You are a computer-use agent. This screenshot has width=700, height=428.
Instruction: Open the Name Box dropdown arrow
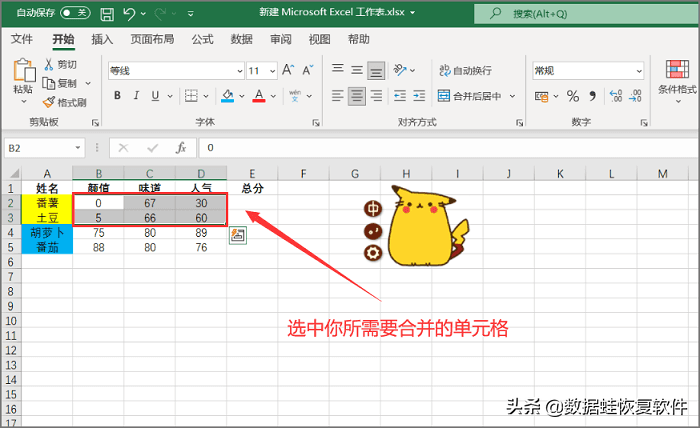click(x=78, y=148)
